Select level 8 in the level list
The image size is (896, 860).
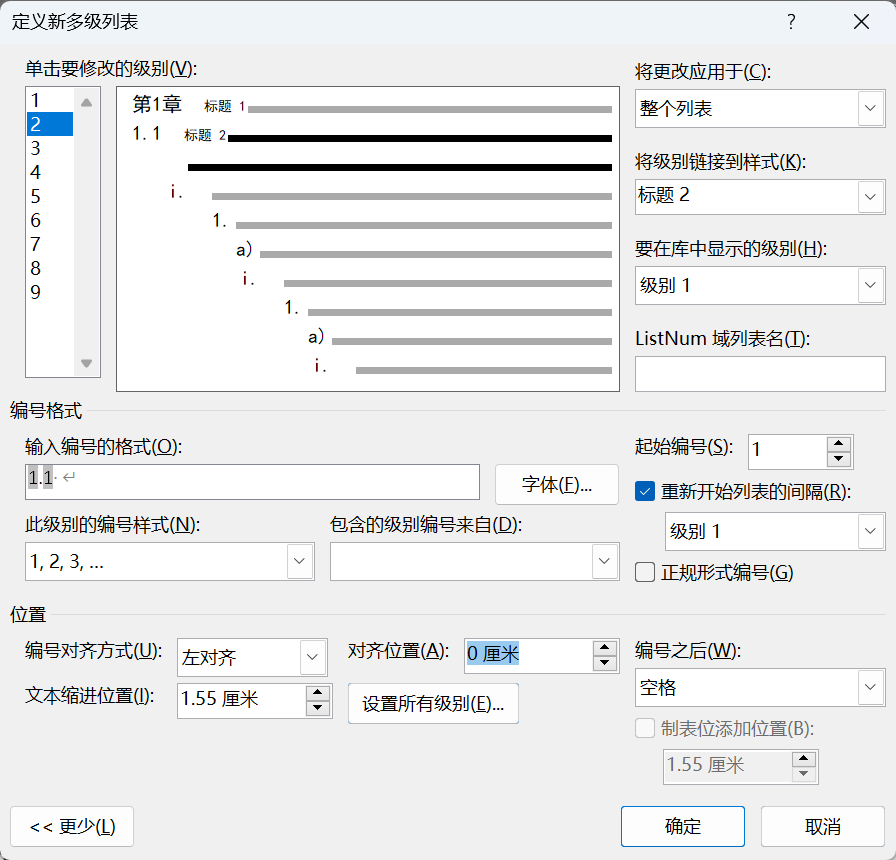[50, 268]
